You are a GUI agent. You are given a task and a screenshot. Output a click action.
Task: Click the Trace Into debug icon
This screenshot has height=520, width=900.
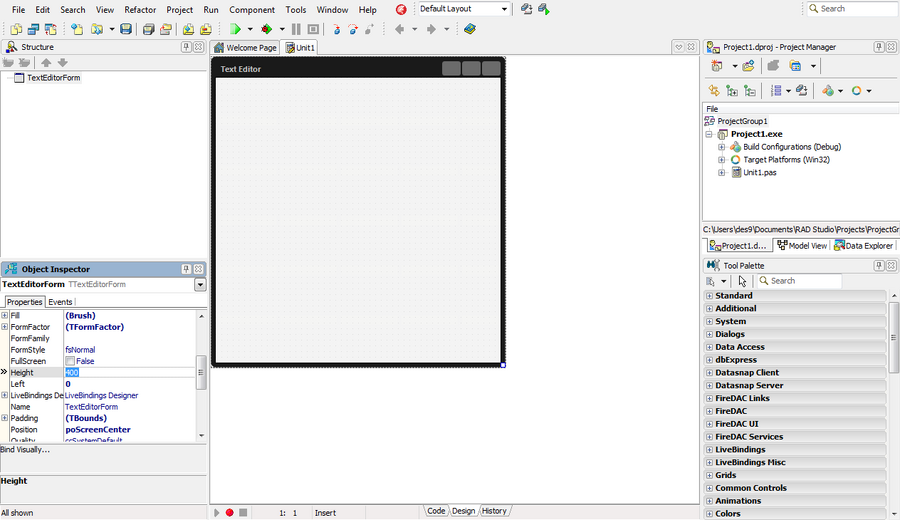[x=336, y=29]
